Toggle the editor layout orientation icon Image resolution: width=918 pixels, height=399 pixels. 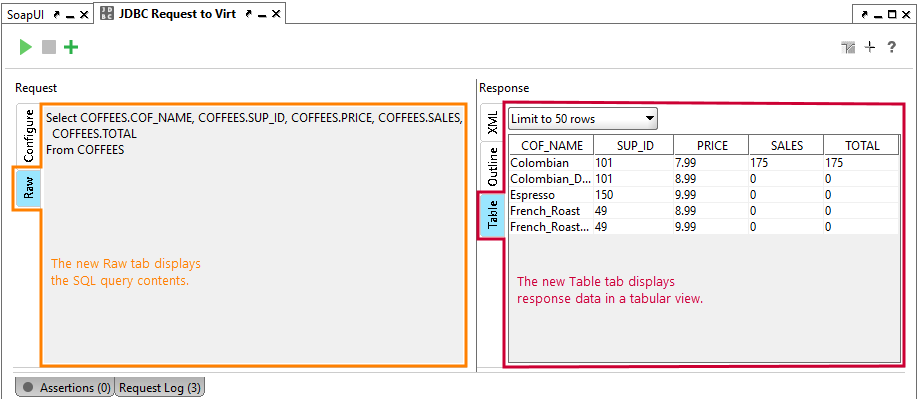pyautogui.click(x=848, y=48)
